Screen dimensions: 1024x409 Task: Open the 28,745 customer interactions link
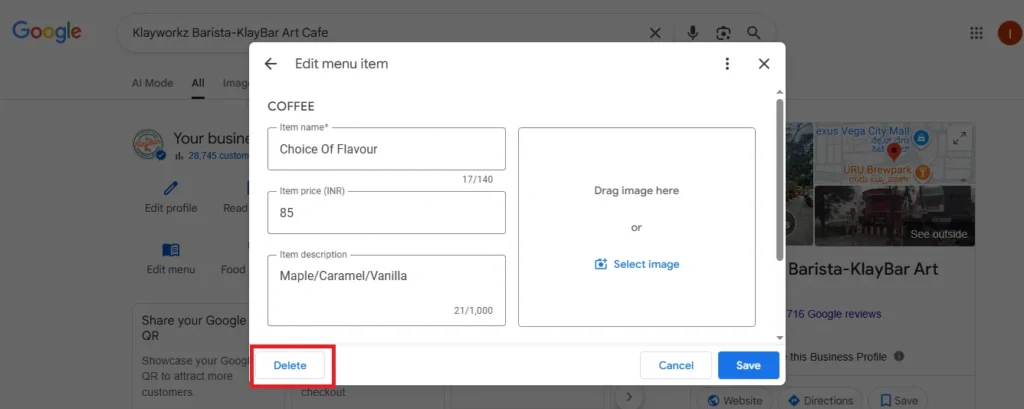[x=219, y=155]
